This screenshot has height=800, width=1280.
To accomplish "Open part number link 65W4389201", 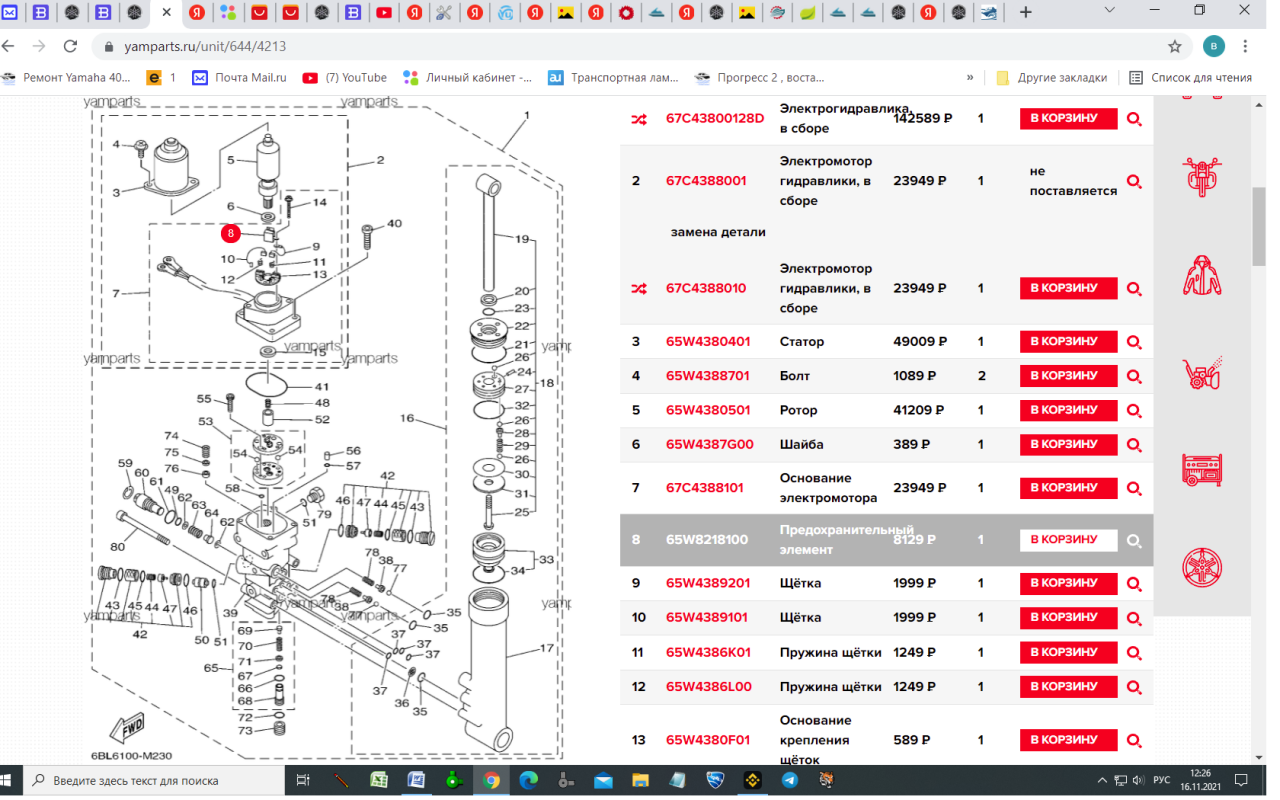I will 708,583.
